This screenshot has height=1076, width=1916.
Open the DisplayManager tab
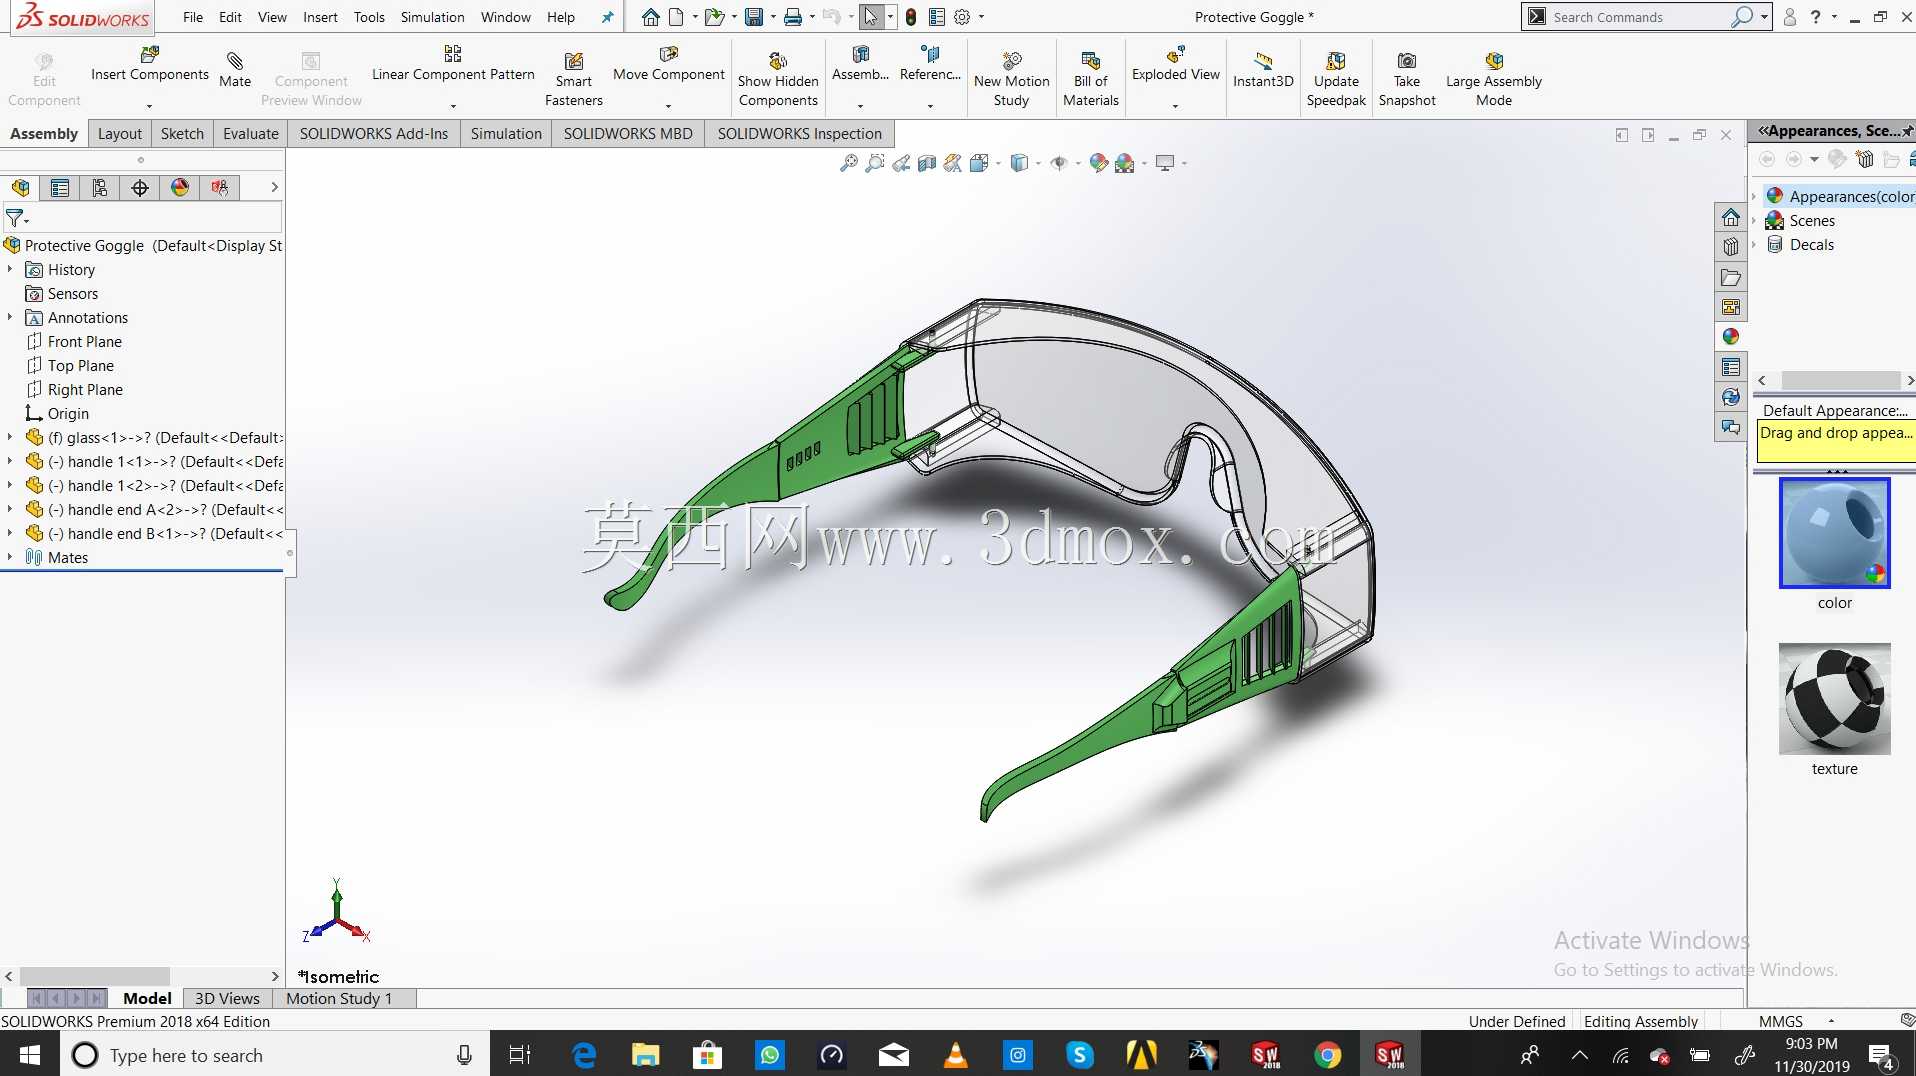click(180, 187)
